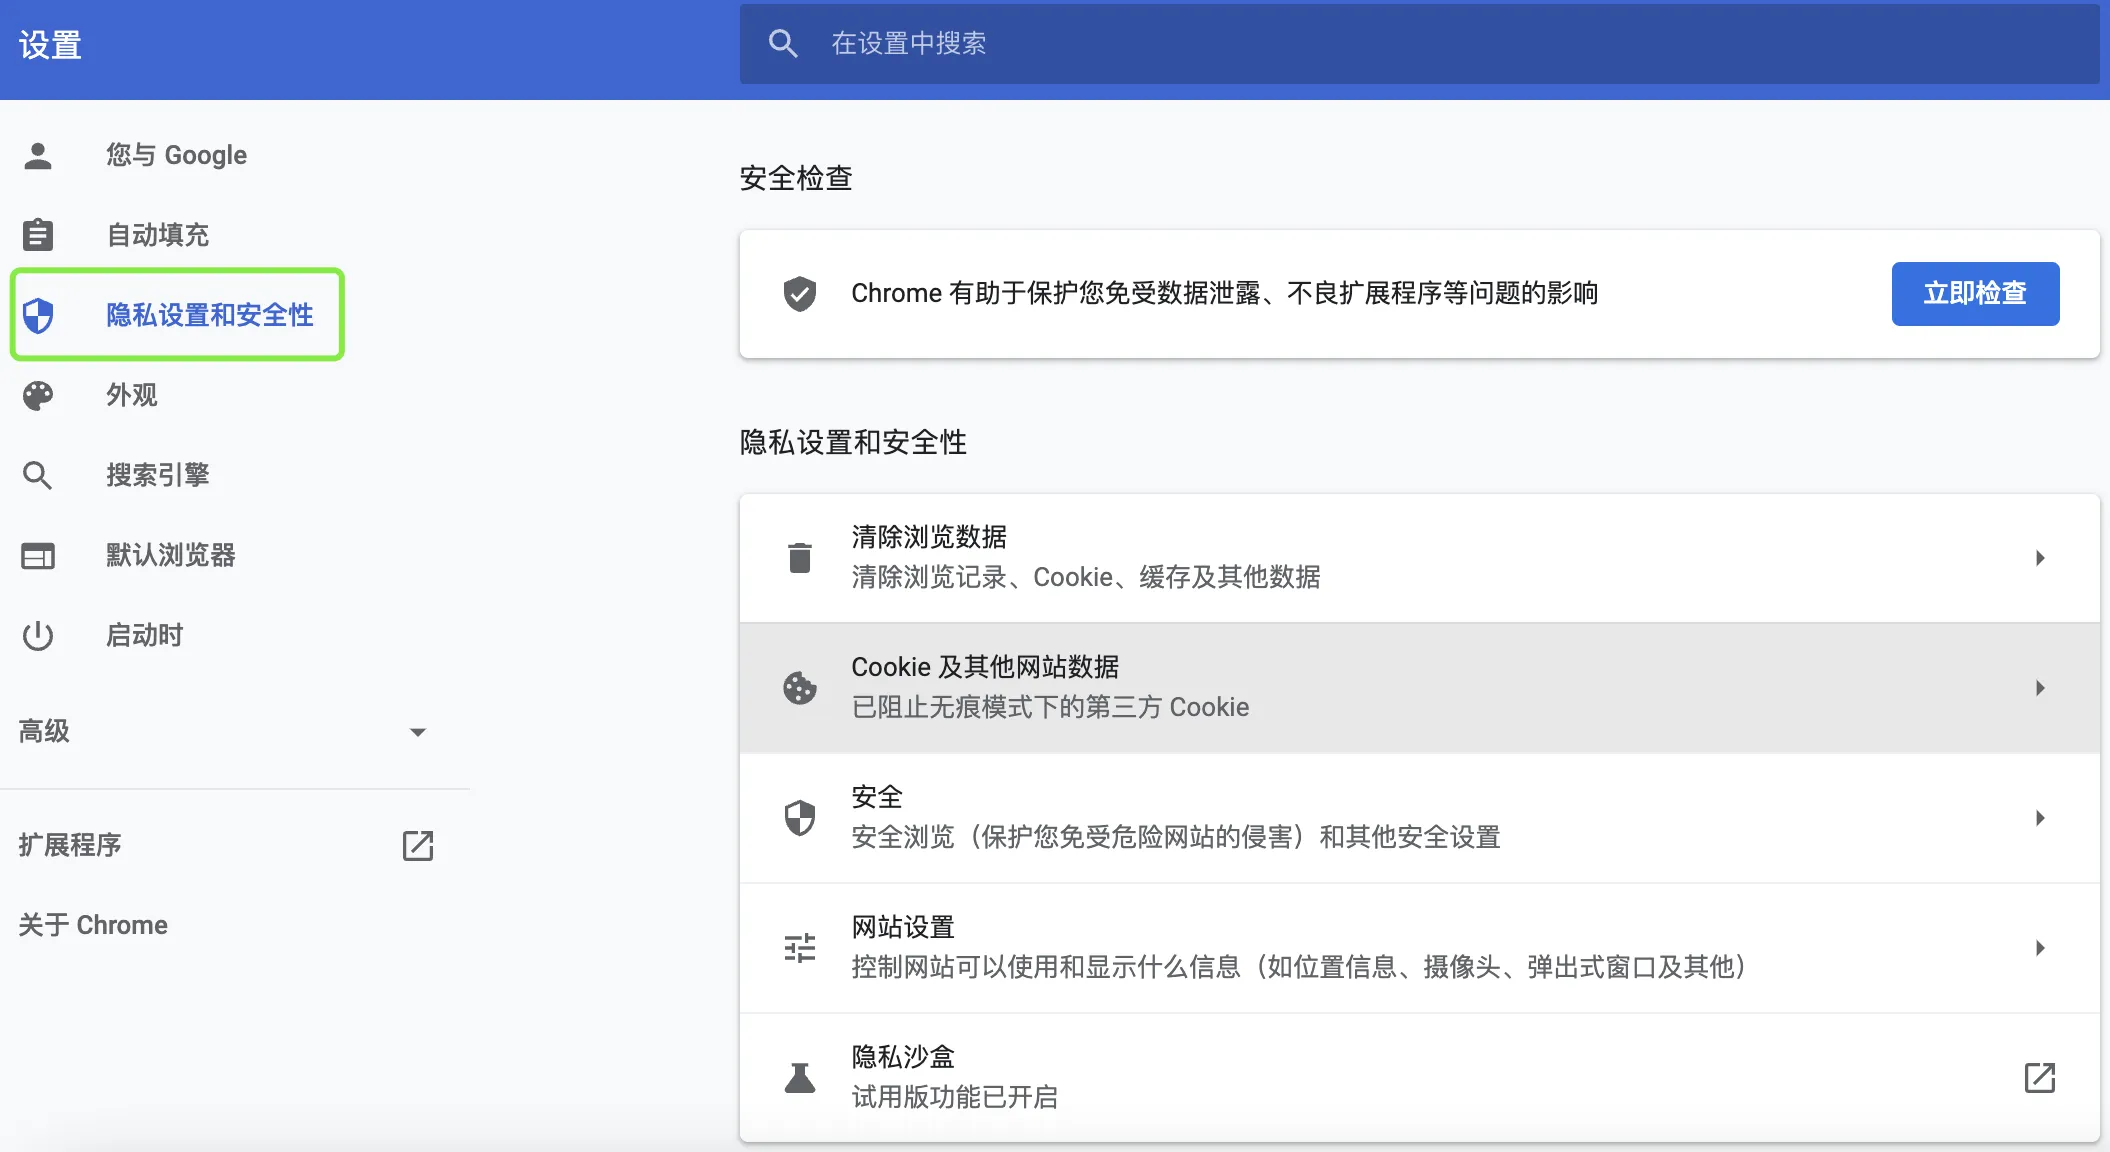Click the clipboard icon for 自动填充

click(x=38, y=235)
